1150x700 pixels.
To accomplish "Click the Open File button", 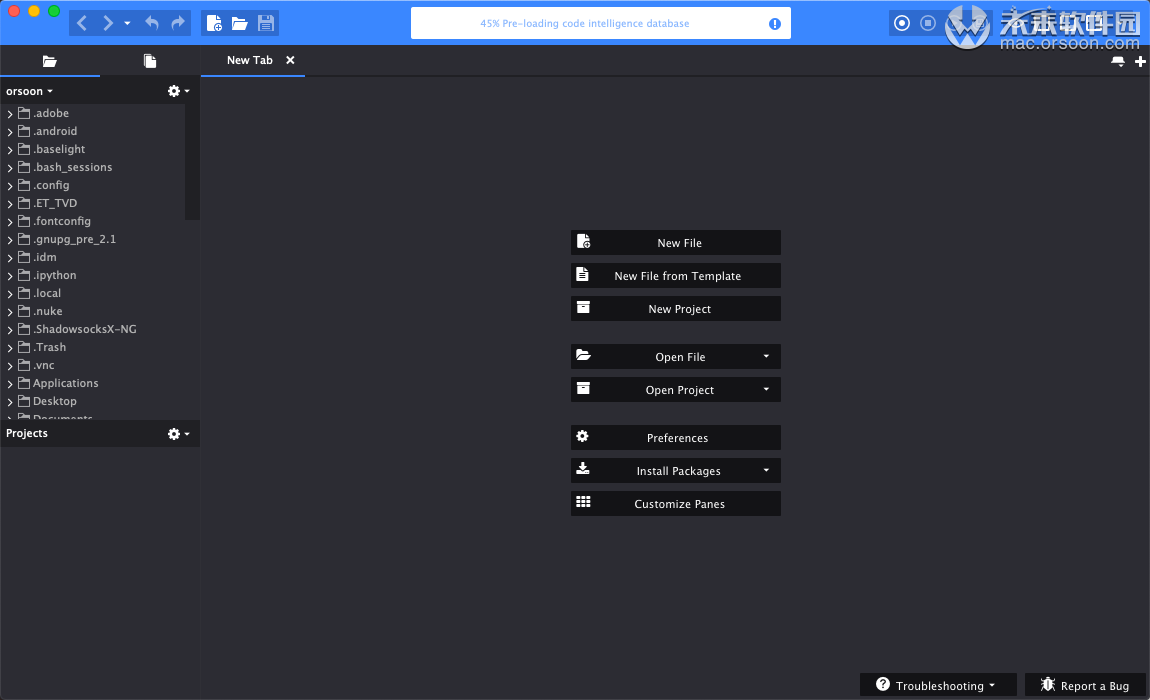I will 675,357.
